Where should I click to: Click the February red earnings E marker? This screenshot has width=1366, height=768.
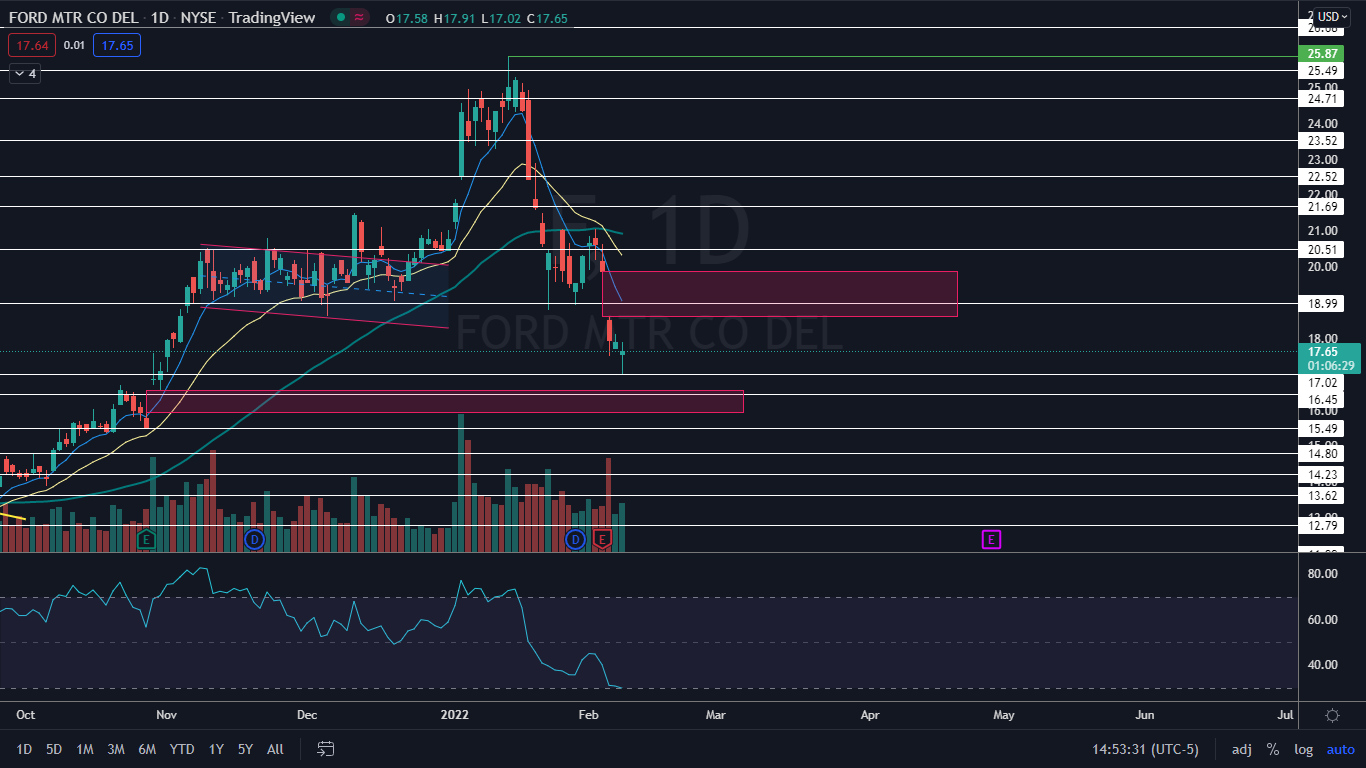point(602,540)
